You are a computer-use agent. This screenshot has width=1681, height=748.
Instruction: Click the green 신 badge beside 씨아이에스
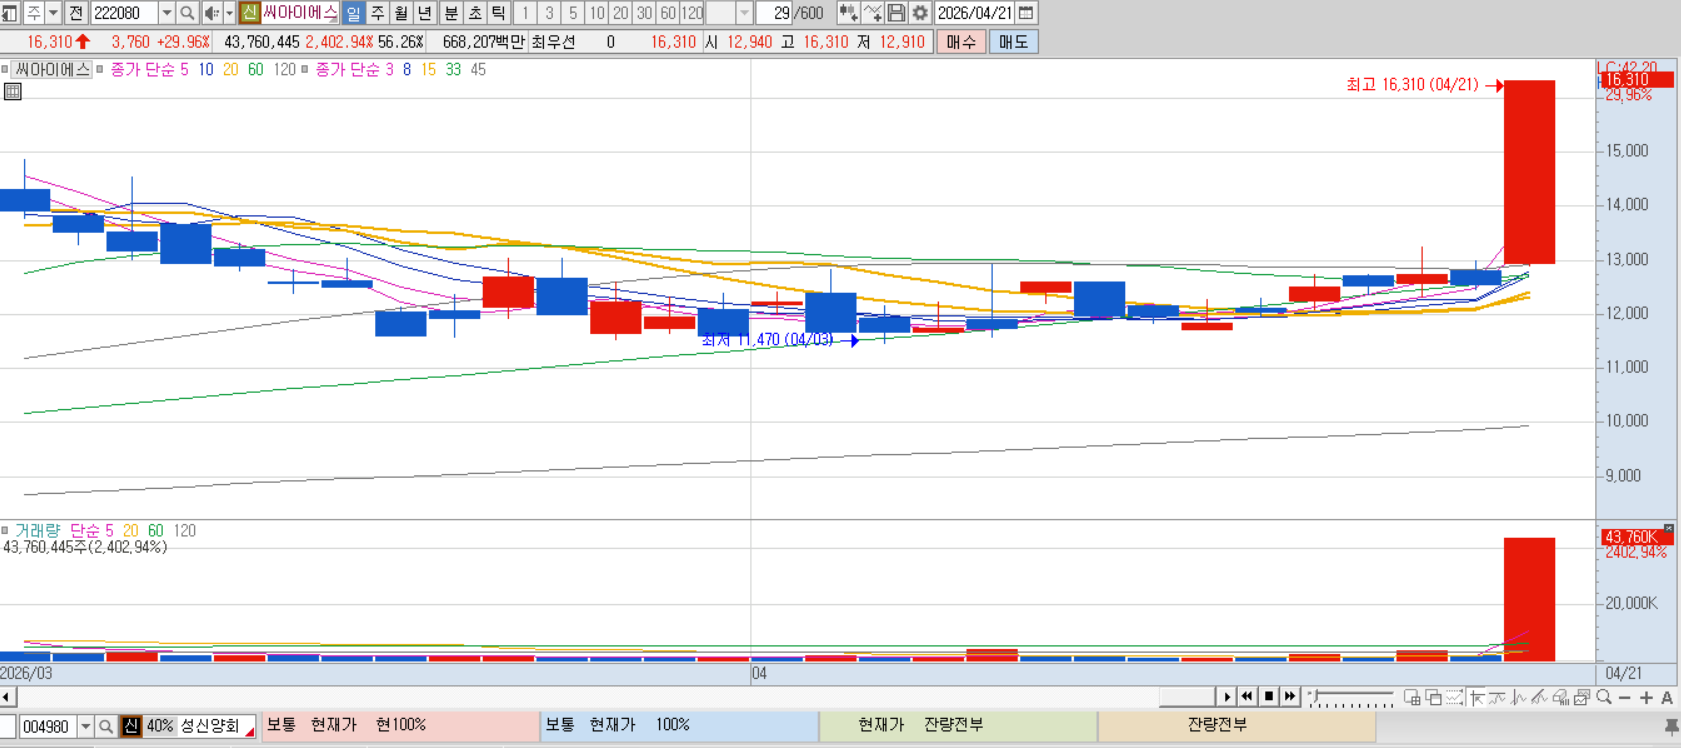click(x=250, y=13)
